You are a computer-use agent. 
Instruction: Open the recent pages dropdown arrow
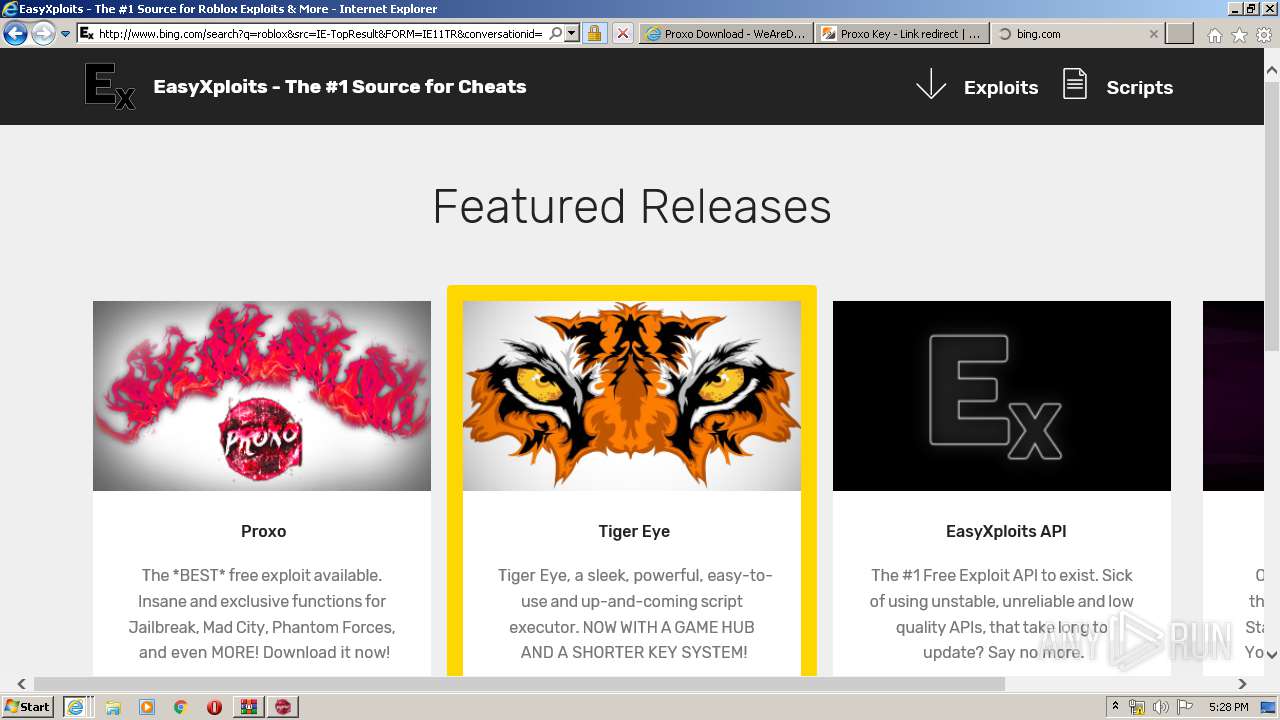pyautogui.click(x=66, y=34)
